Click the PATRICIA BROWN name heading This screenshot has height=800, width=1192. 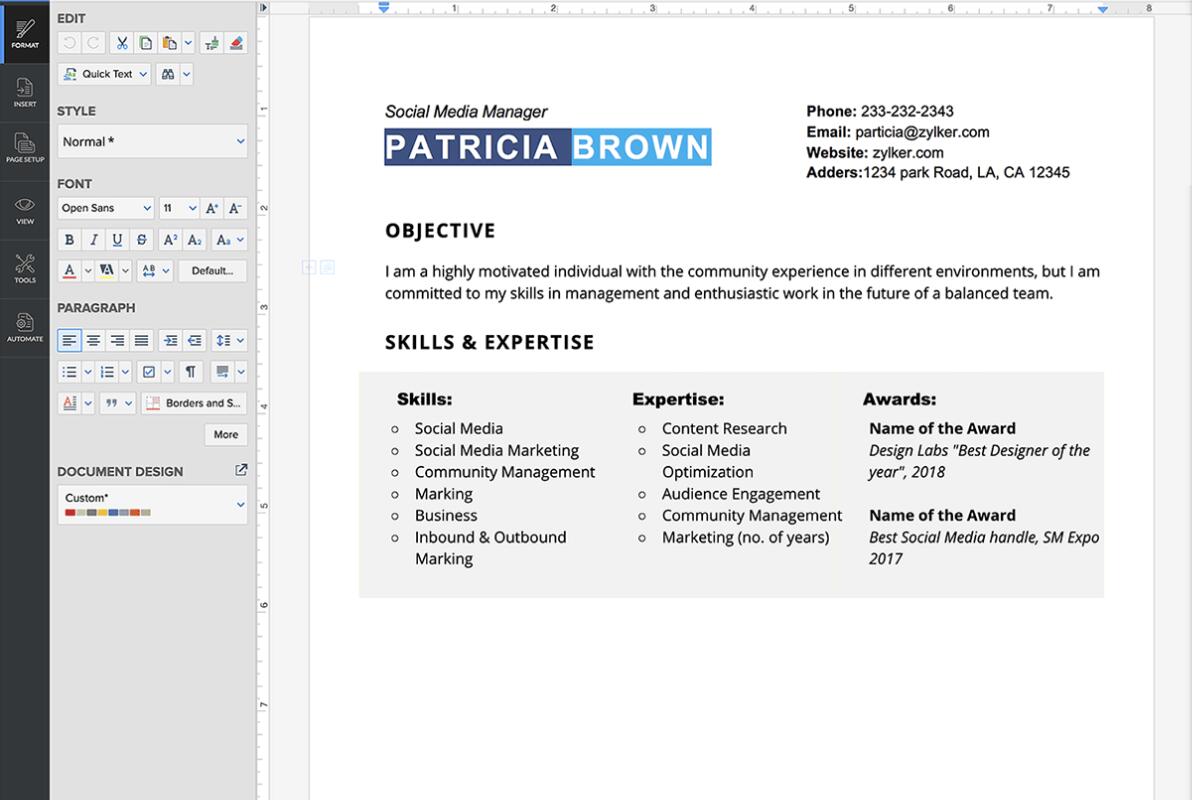[547, 147]
